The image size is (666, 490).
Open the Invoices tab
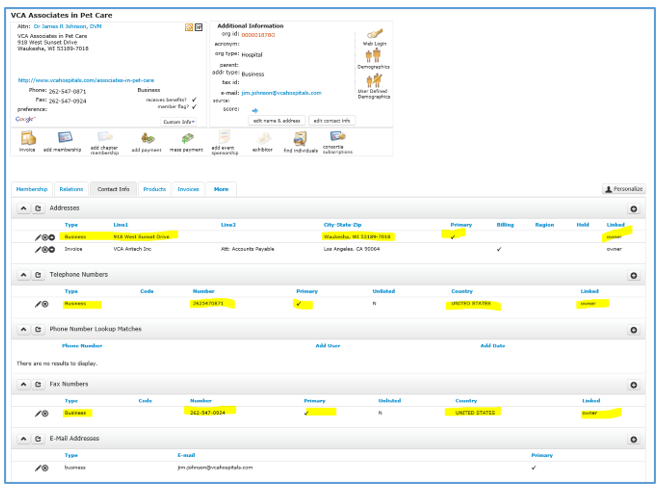click(x=188, y=188)
